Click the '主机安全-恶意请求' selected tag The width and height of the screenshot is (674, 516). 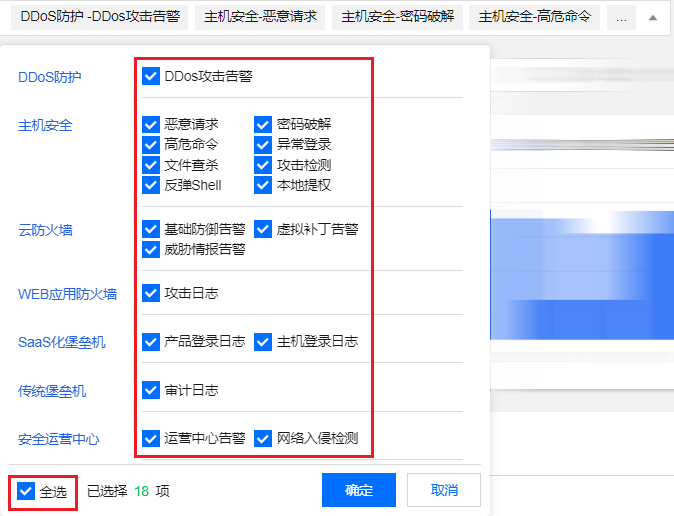[260, 17]
